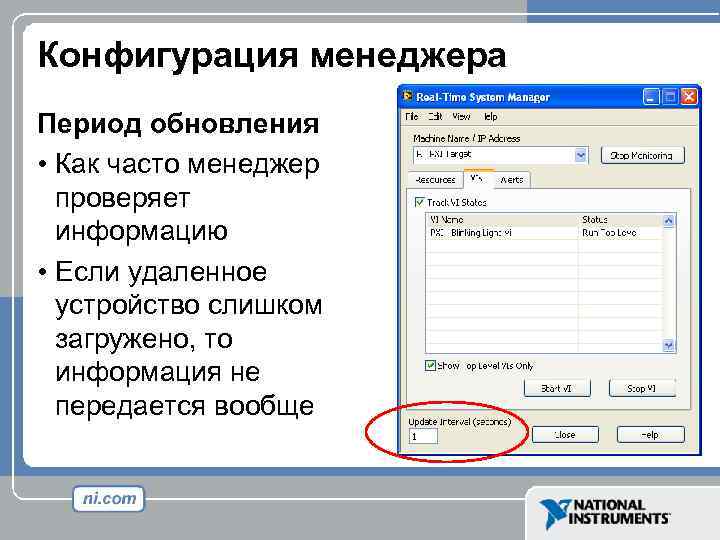Click the Real-Time System Manager title icon
720x540 pixels.
coord(407,96)
